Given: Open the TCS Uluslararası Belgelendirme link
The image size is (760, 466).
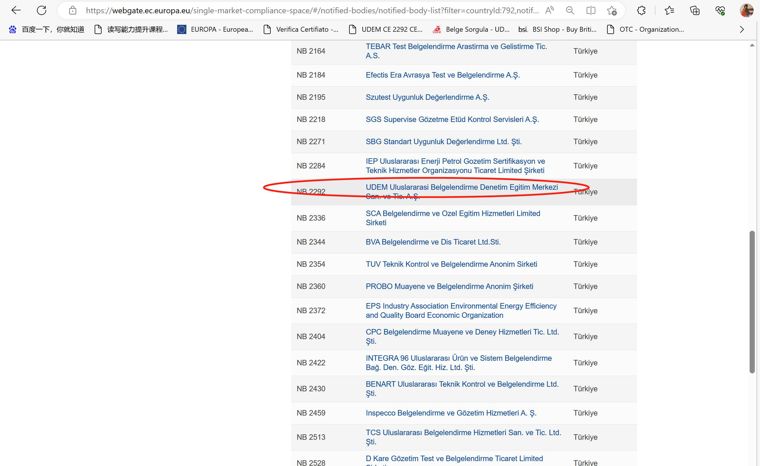Looking at the screenshot, I should point(463,437).
